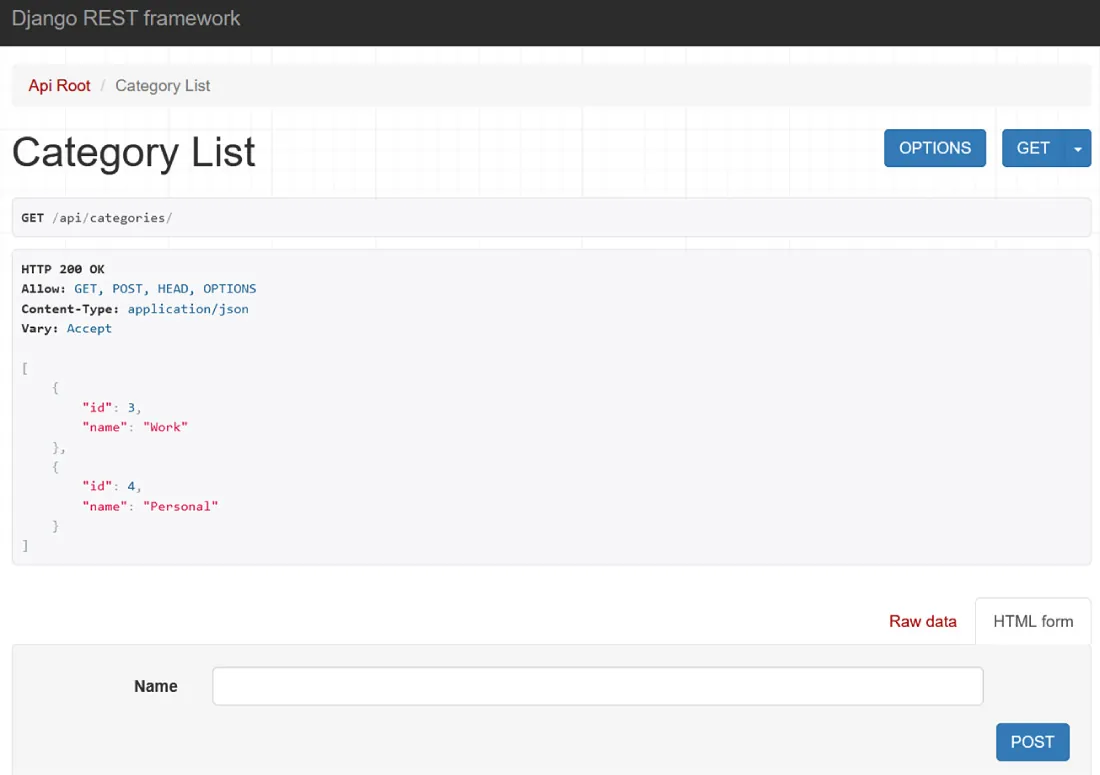
Task: Open the GET format dropdown caret
Action: pyautogui.click(x=1078, y=147)
